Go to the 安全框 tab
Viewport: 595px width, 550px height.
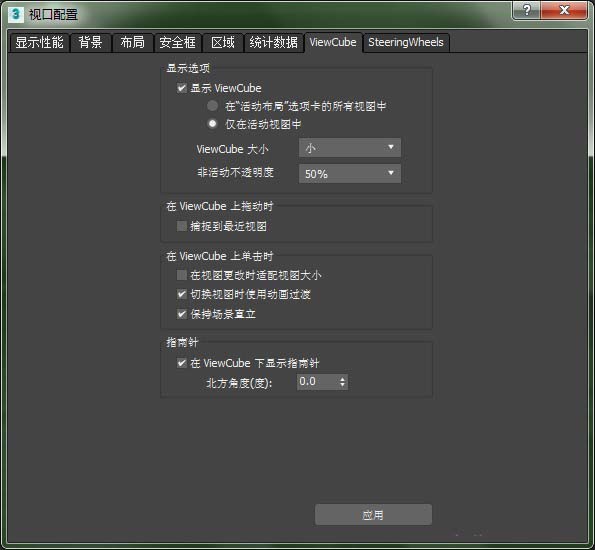click(x=177, y=42)
